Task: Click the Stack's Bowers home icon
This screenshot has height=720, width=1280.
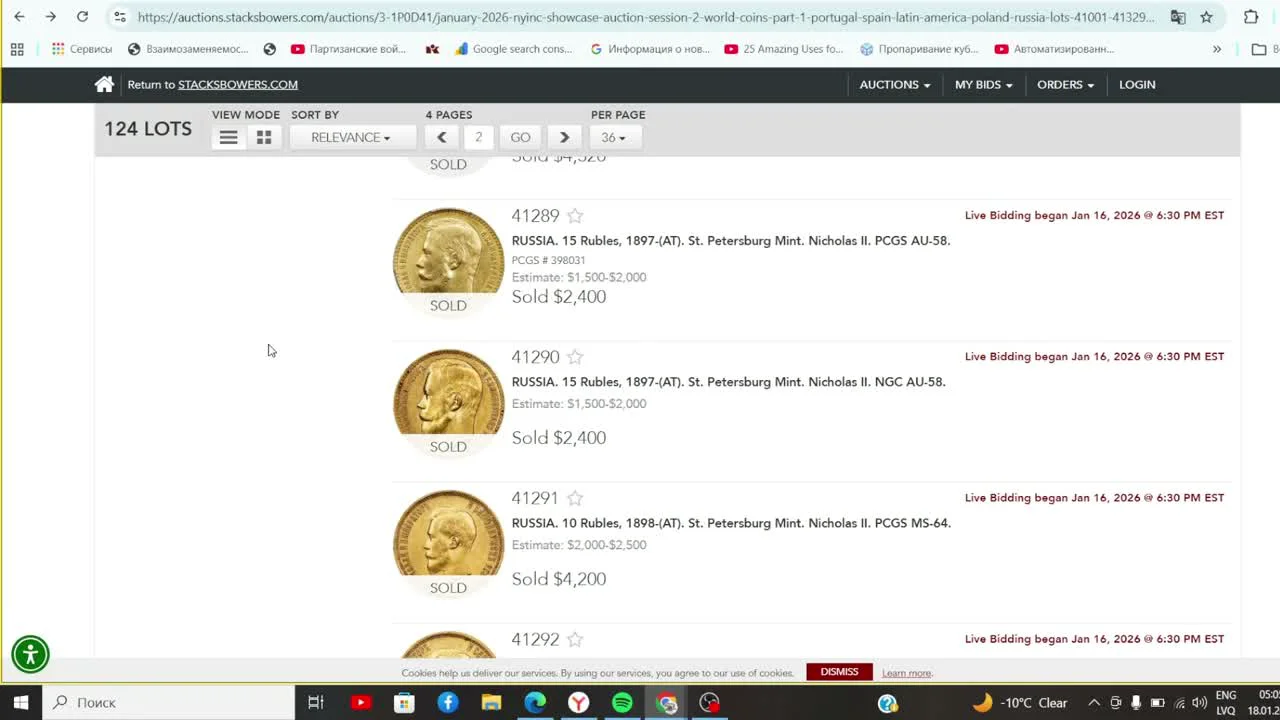Action: (x=104, y=84)
